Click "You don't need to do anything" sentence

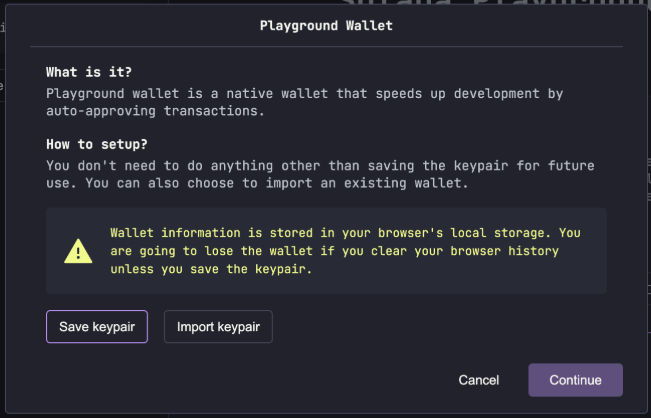pos(161,165)
